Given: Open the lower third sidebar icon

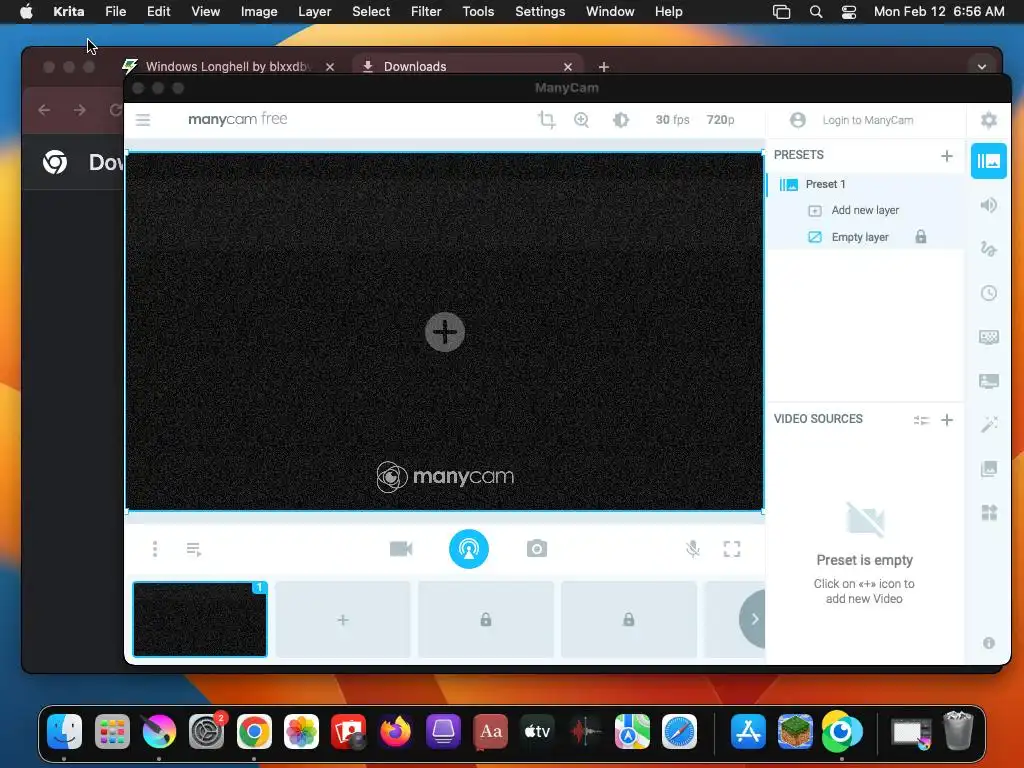Looking at the screenshot, I should [989, 381].
